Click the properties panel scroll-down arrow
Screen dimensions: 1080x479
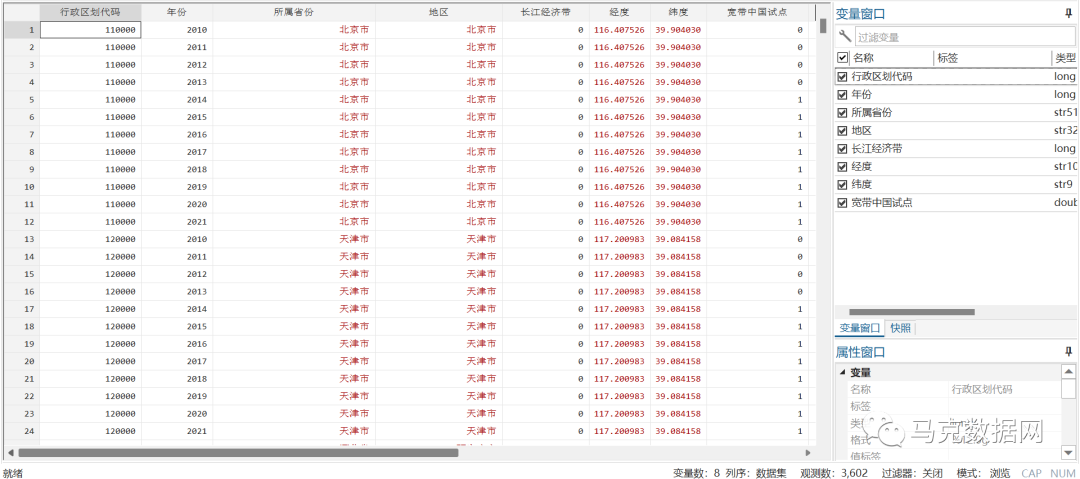coord(1068,452)
